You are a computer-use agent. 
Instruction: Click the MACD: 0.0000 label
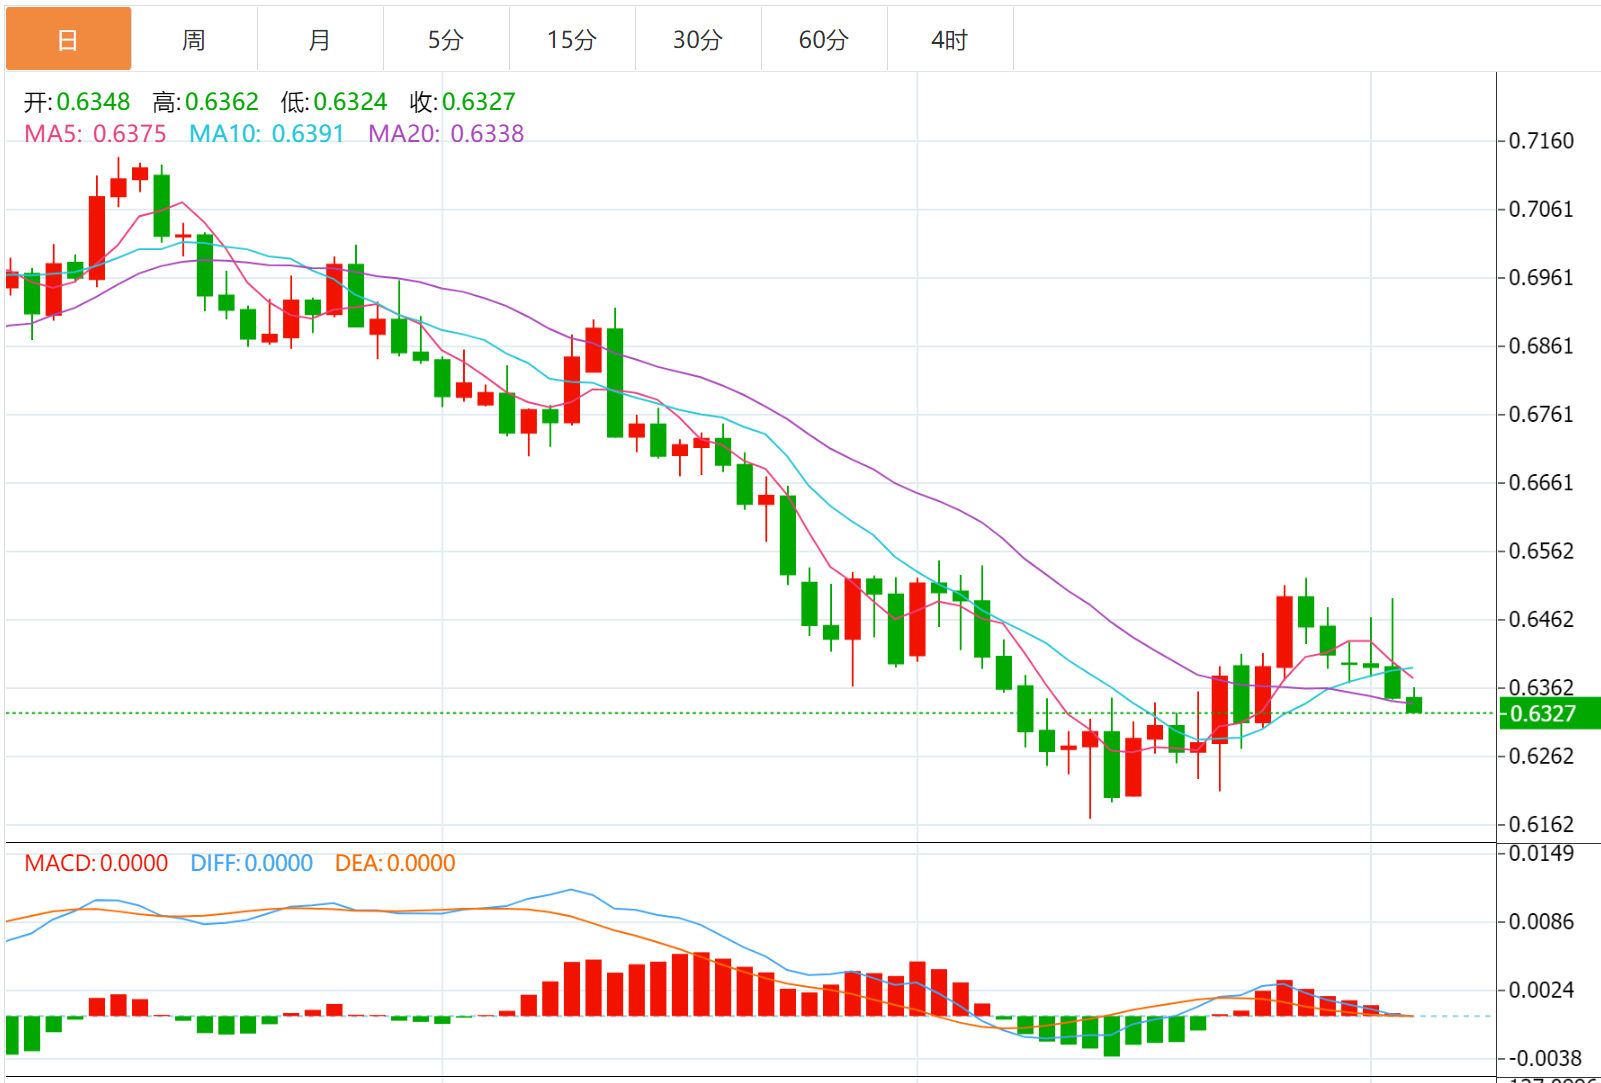96,863
